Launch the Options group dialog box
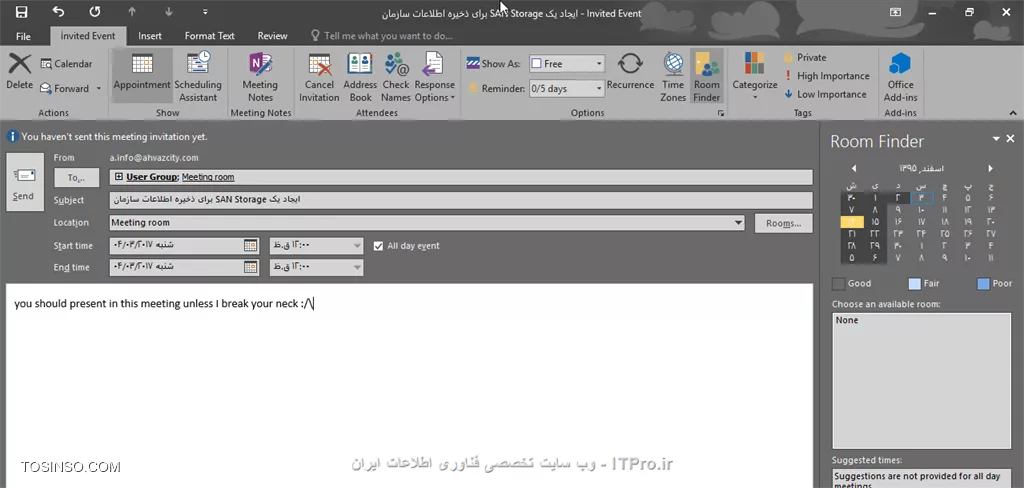1024x488 pixels. coord(721,113)
